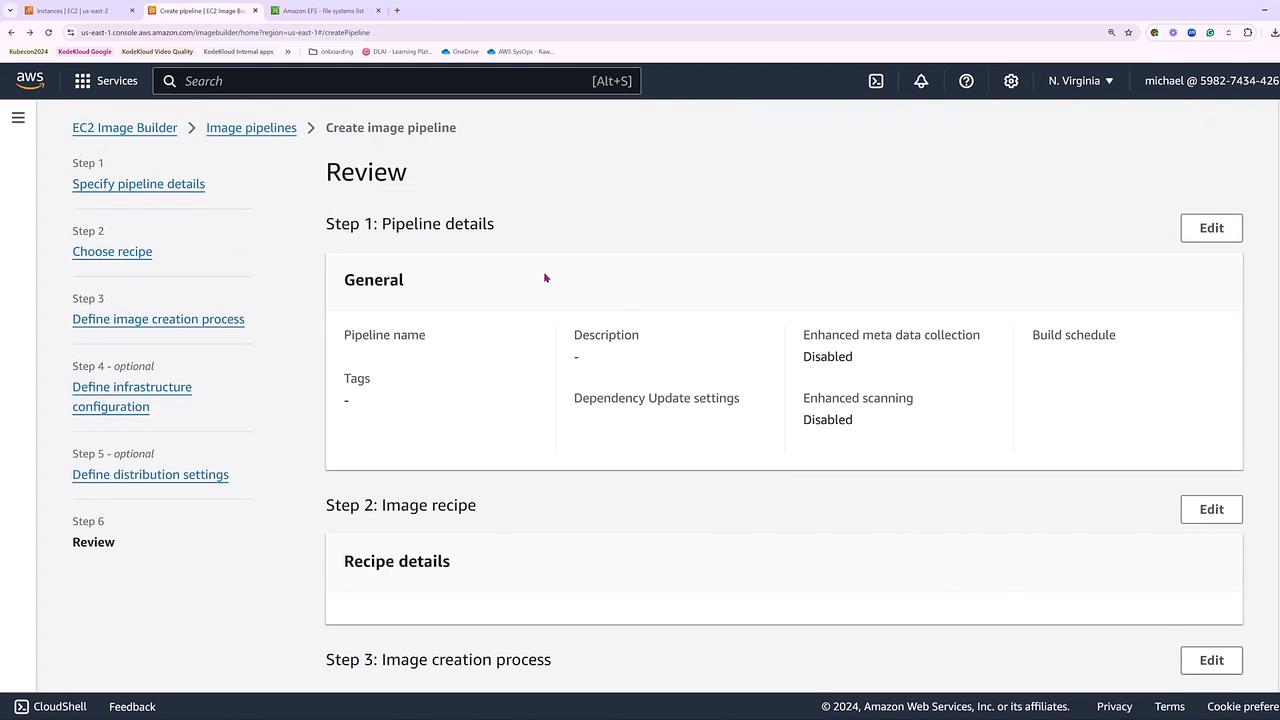Open the Kubecon2024 bookmark
This screenshot has width=1280, height=720.
[x=28, y=51]
